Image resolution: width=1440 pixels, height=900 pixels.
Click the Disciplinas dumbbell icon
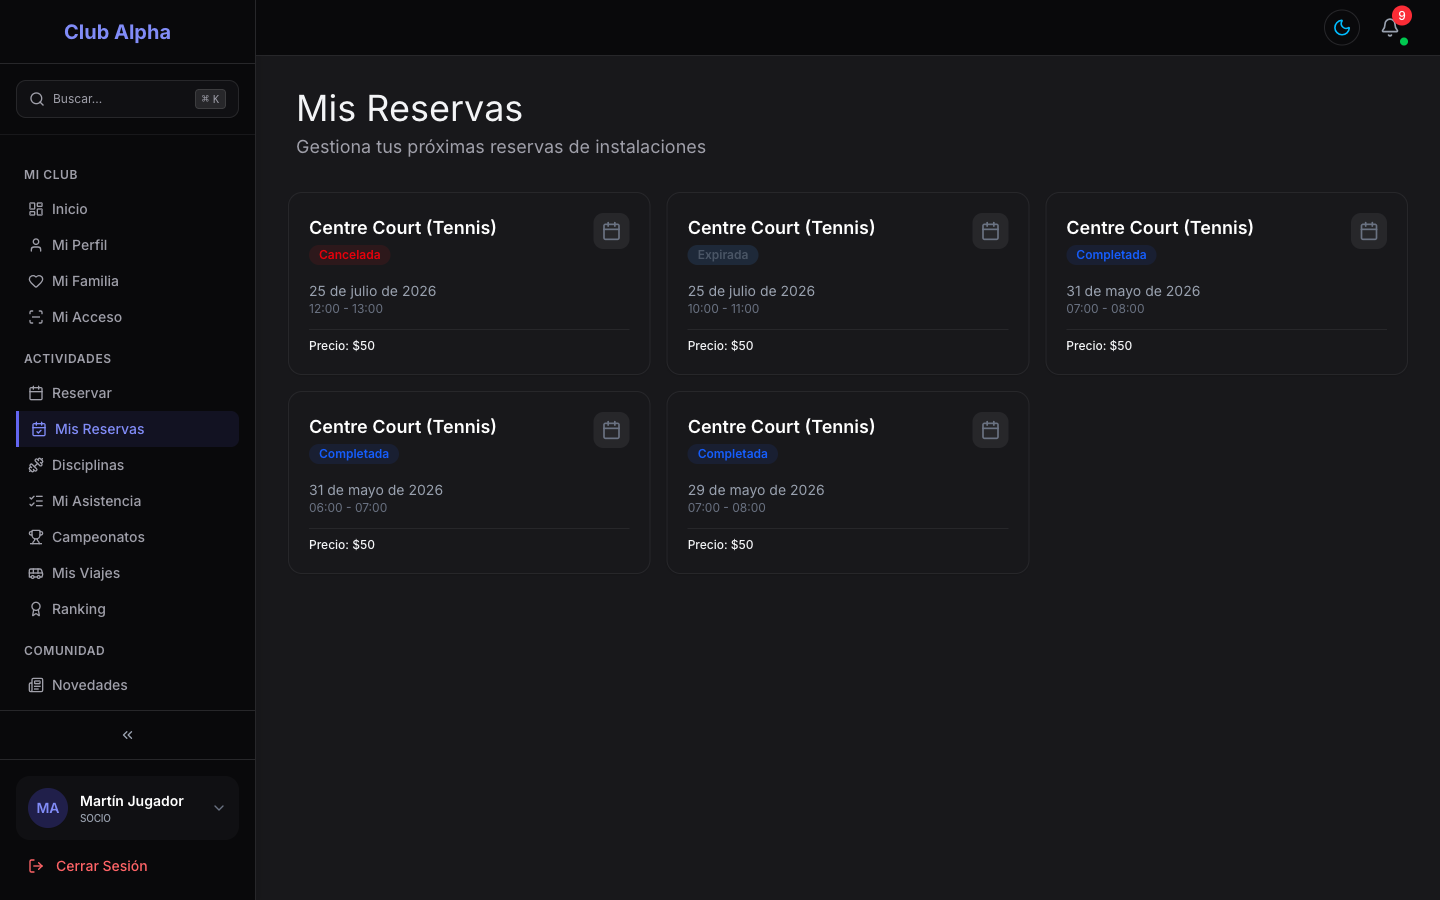click(36, 465)
